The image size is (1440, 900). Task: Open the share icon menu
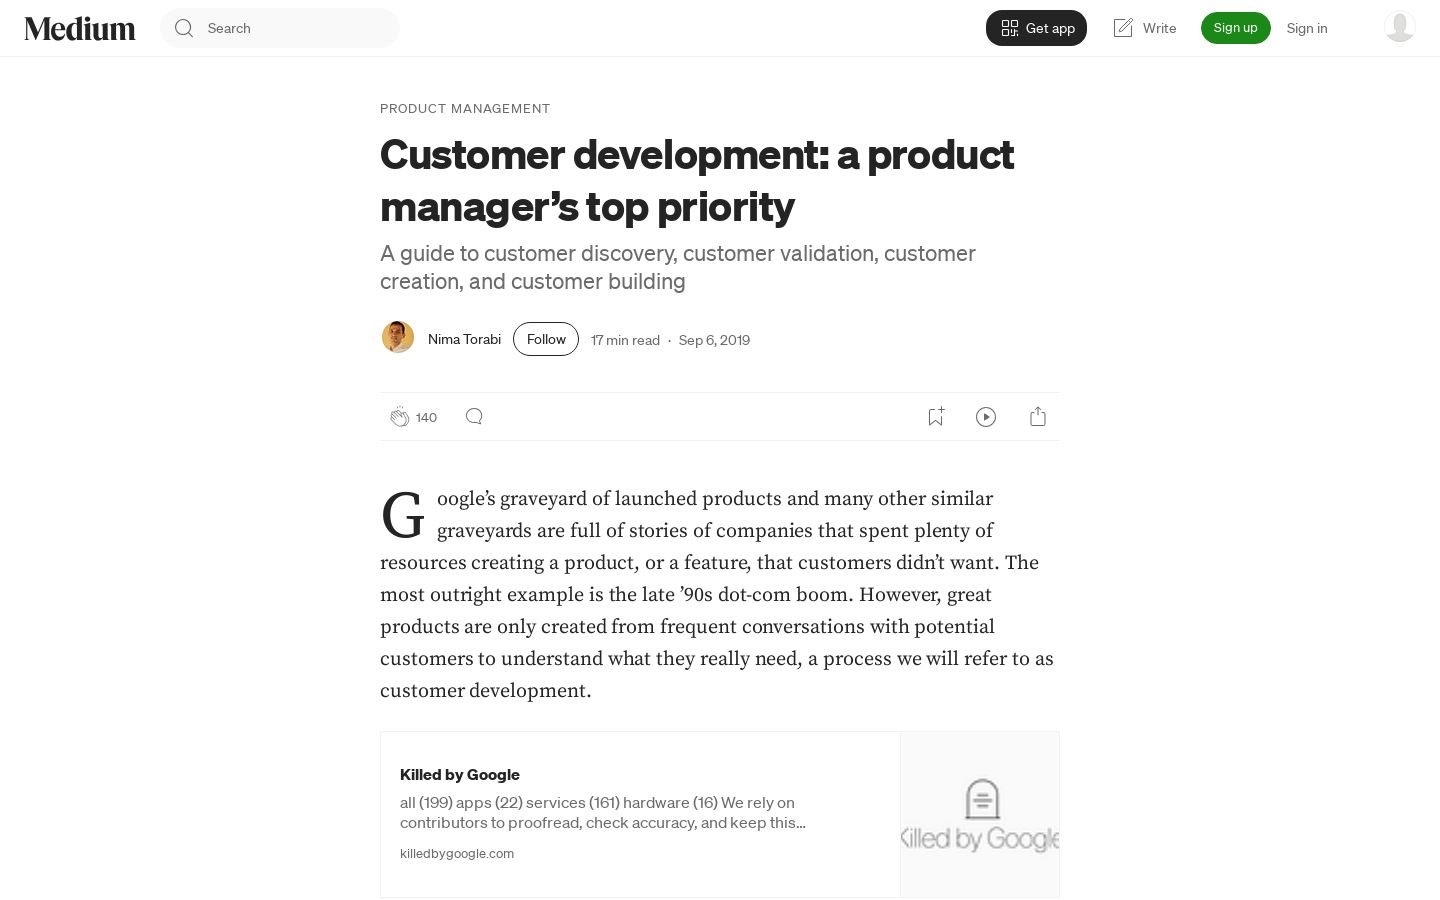[x=1038, y=417]
